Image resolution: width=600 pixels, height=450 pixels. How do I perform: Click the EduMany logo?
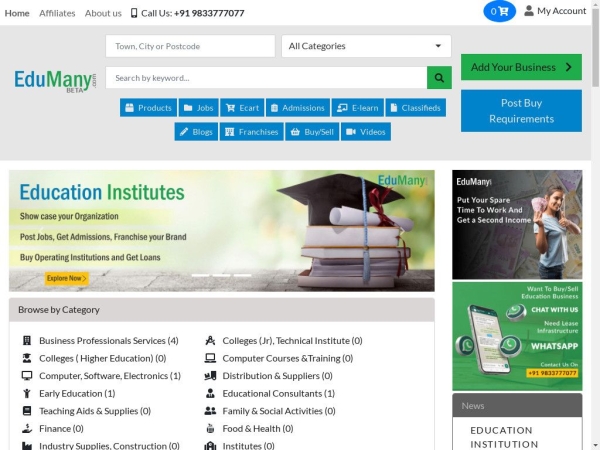pyautogui.click(x=55, y=81)
